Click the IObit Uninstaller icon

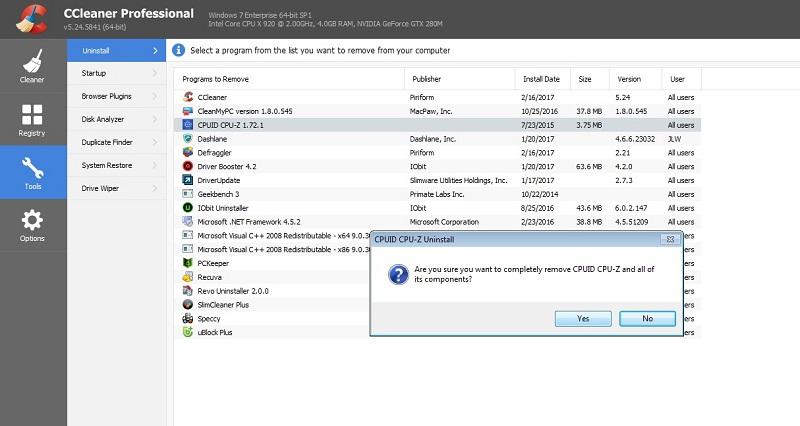[188, 208]
